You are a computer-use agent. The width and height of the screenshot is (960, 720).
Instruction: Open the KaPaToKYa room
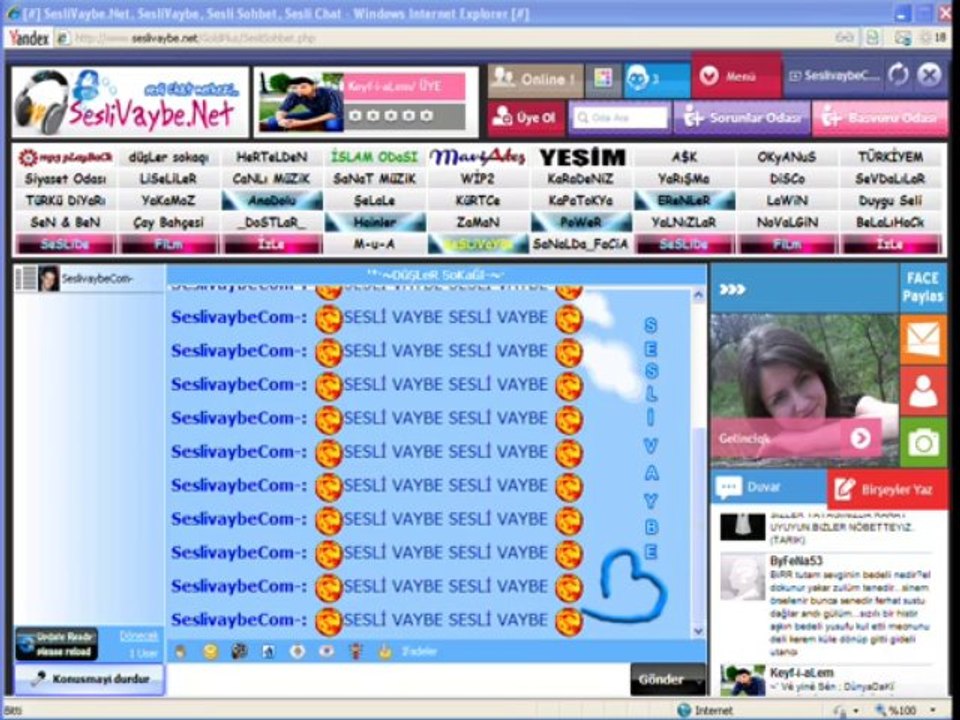[x=581, y=200]
